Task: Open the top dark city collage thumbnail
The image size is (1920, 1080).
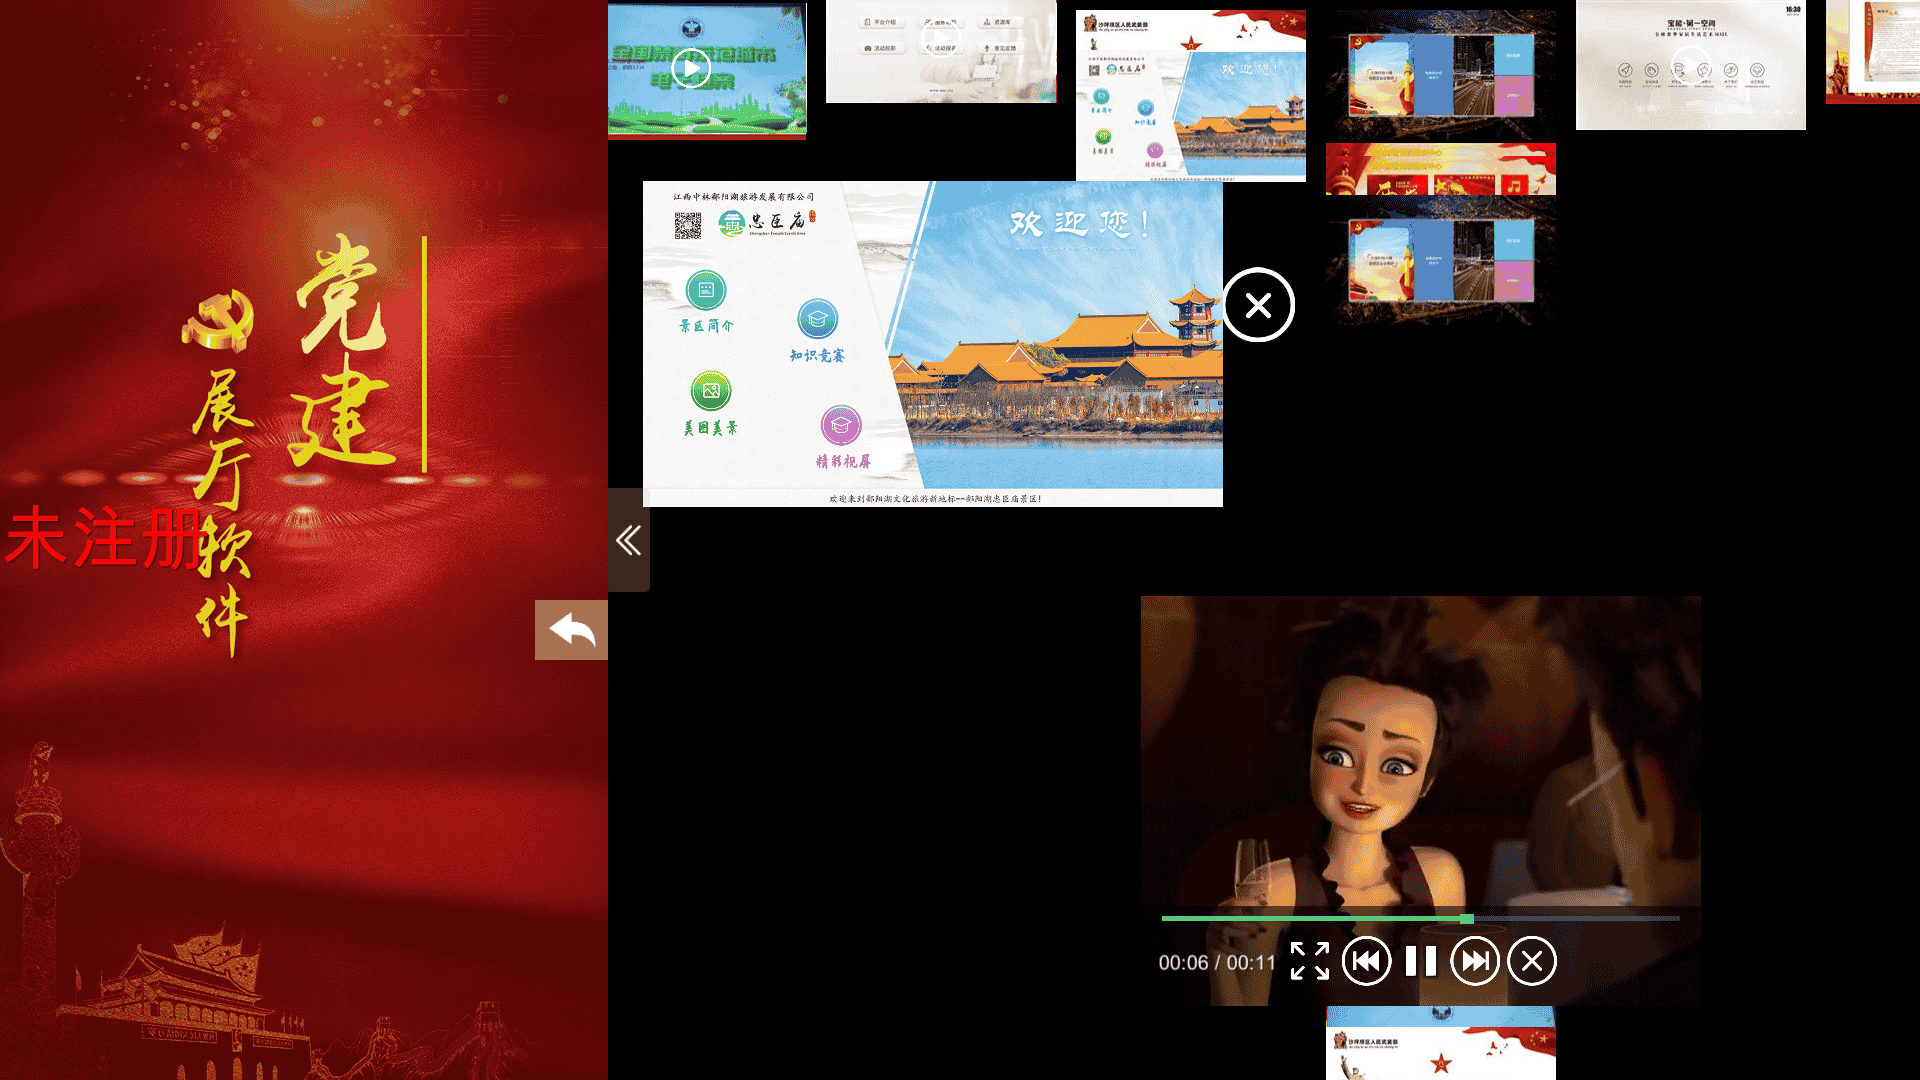Action: click(1440, 75)
